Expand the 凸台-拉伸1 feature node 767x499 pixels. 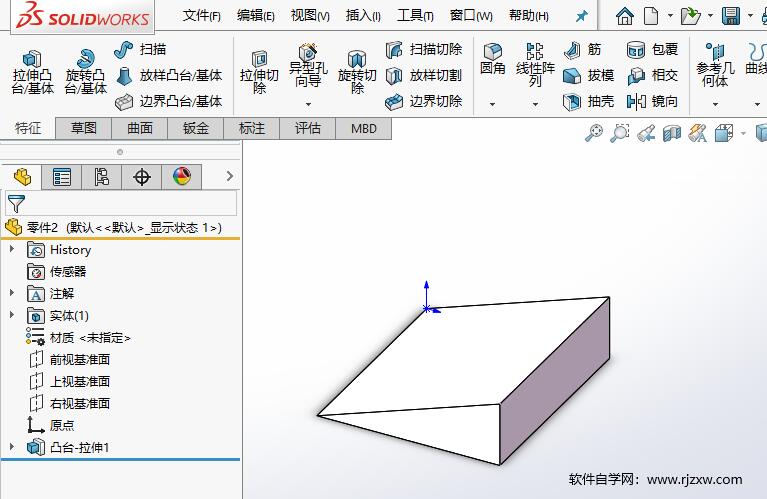click(x=12, y=446)
